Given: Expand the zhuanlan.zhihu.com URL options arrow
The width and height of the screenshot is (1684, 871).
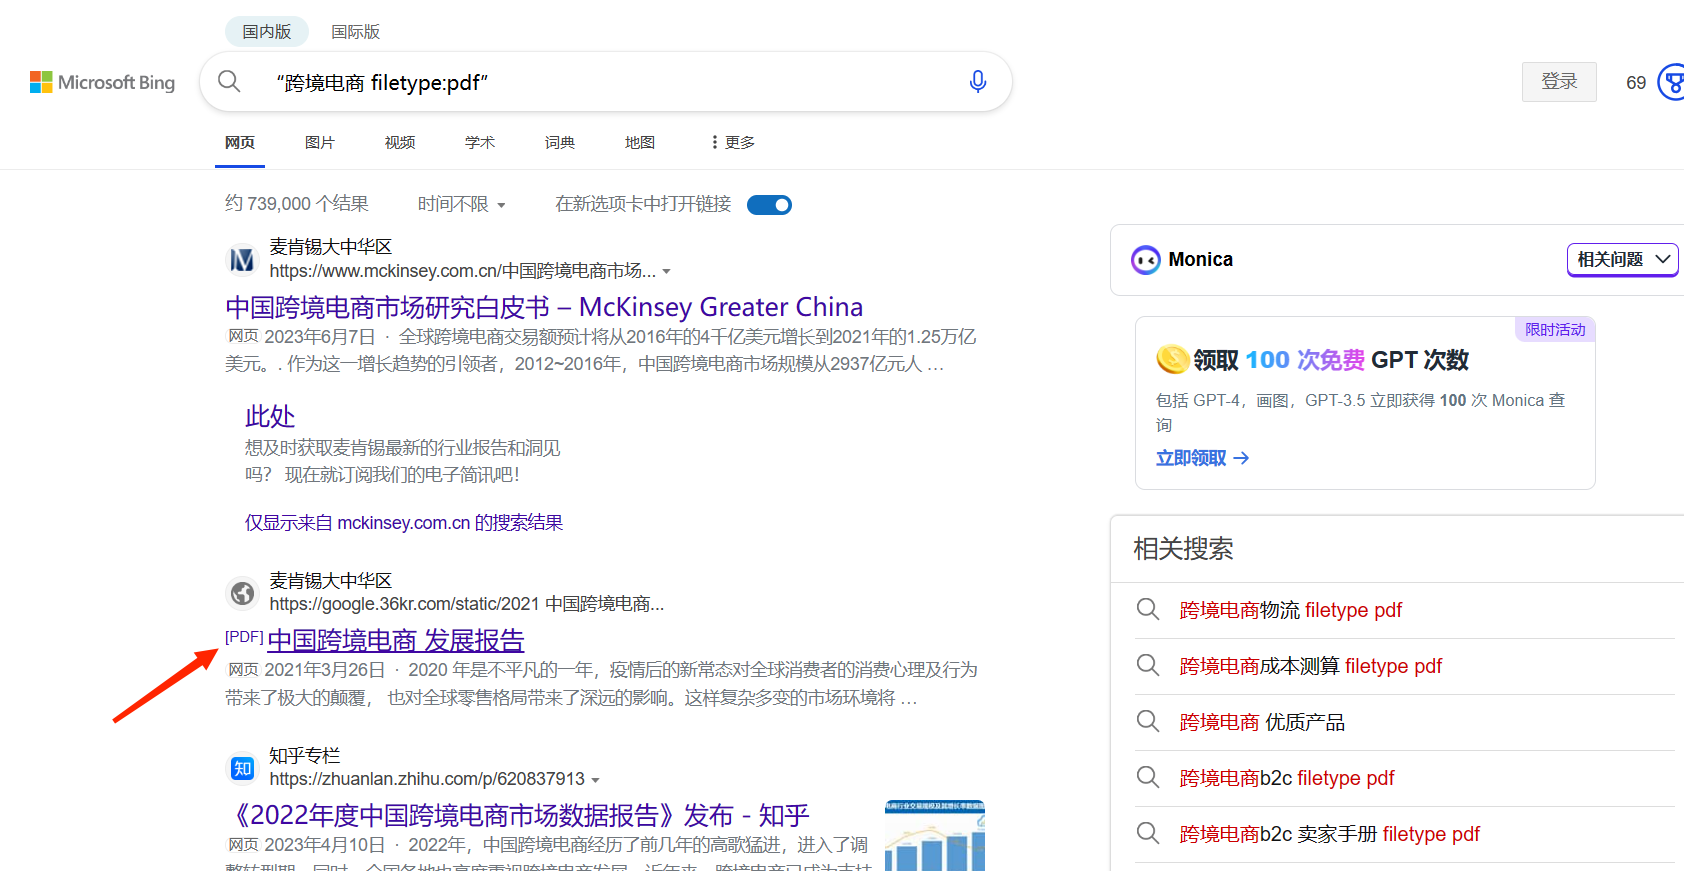Looking at the screenshot, I should tap(596, 780).
